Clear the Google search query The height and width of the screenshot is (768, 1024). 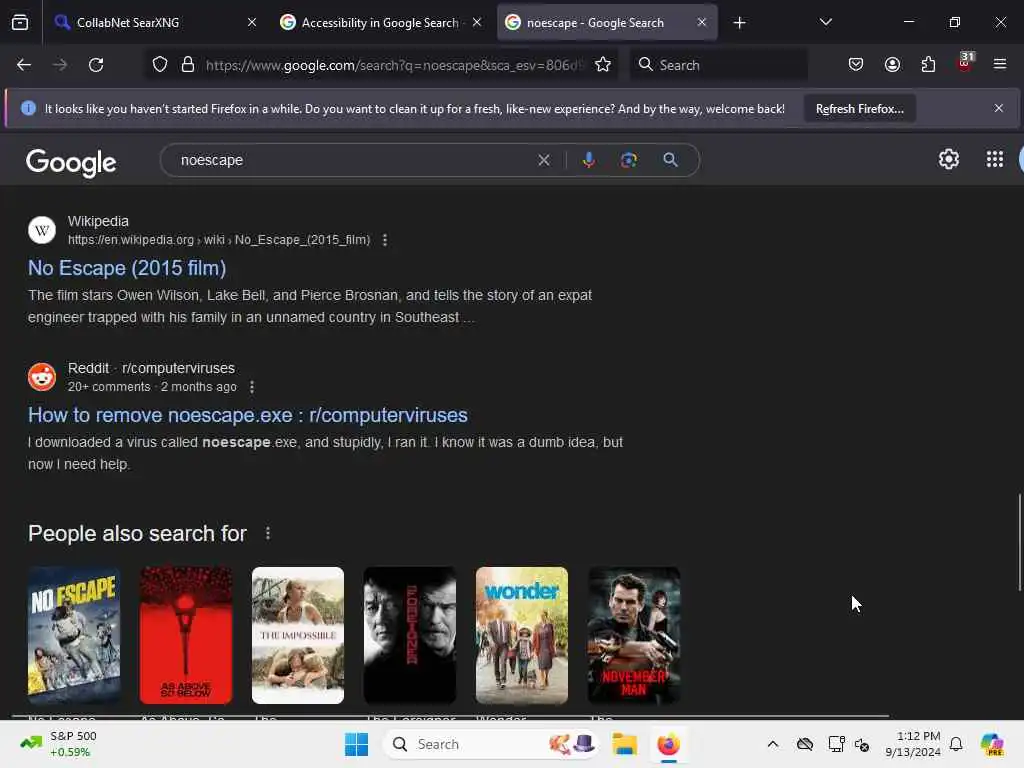click(x=543, y=160)
